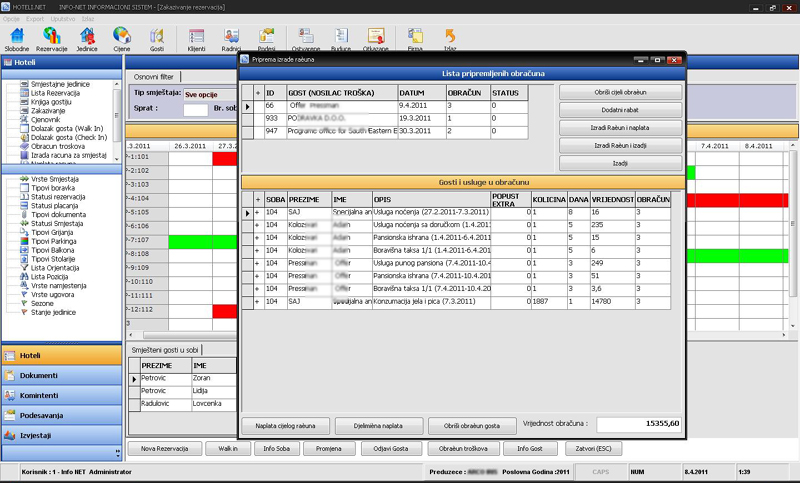The height and width of the screenshot is (483, 800).
Task: Click Walk in button at bottom
Action: (x=228, y=449)
